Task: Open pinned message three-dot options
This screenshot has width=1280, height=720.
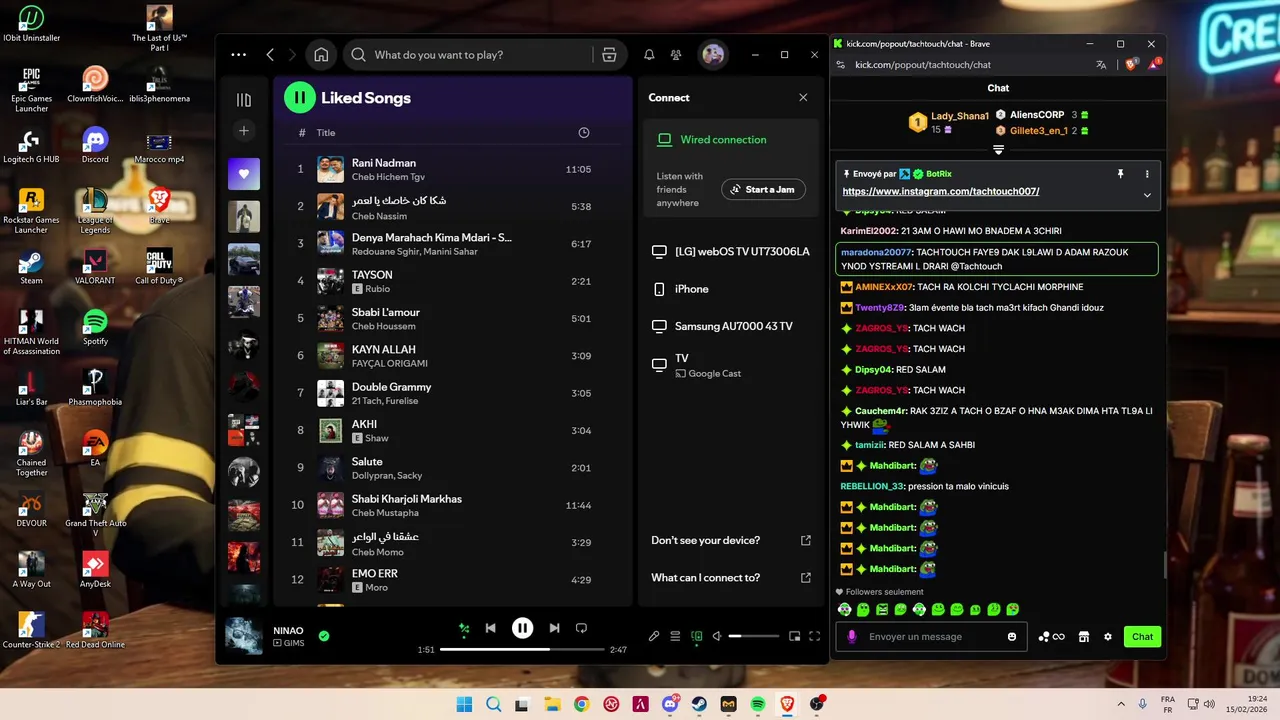Action: click(x=1147, y=174)
